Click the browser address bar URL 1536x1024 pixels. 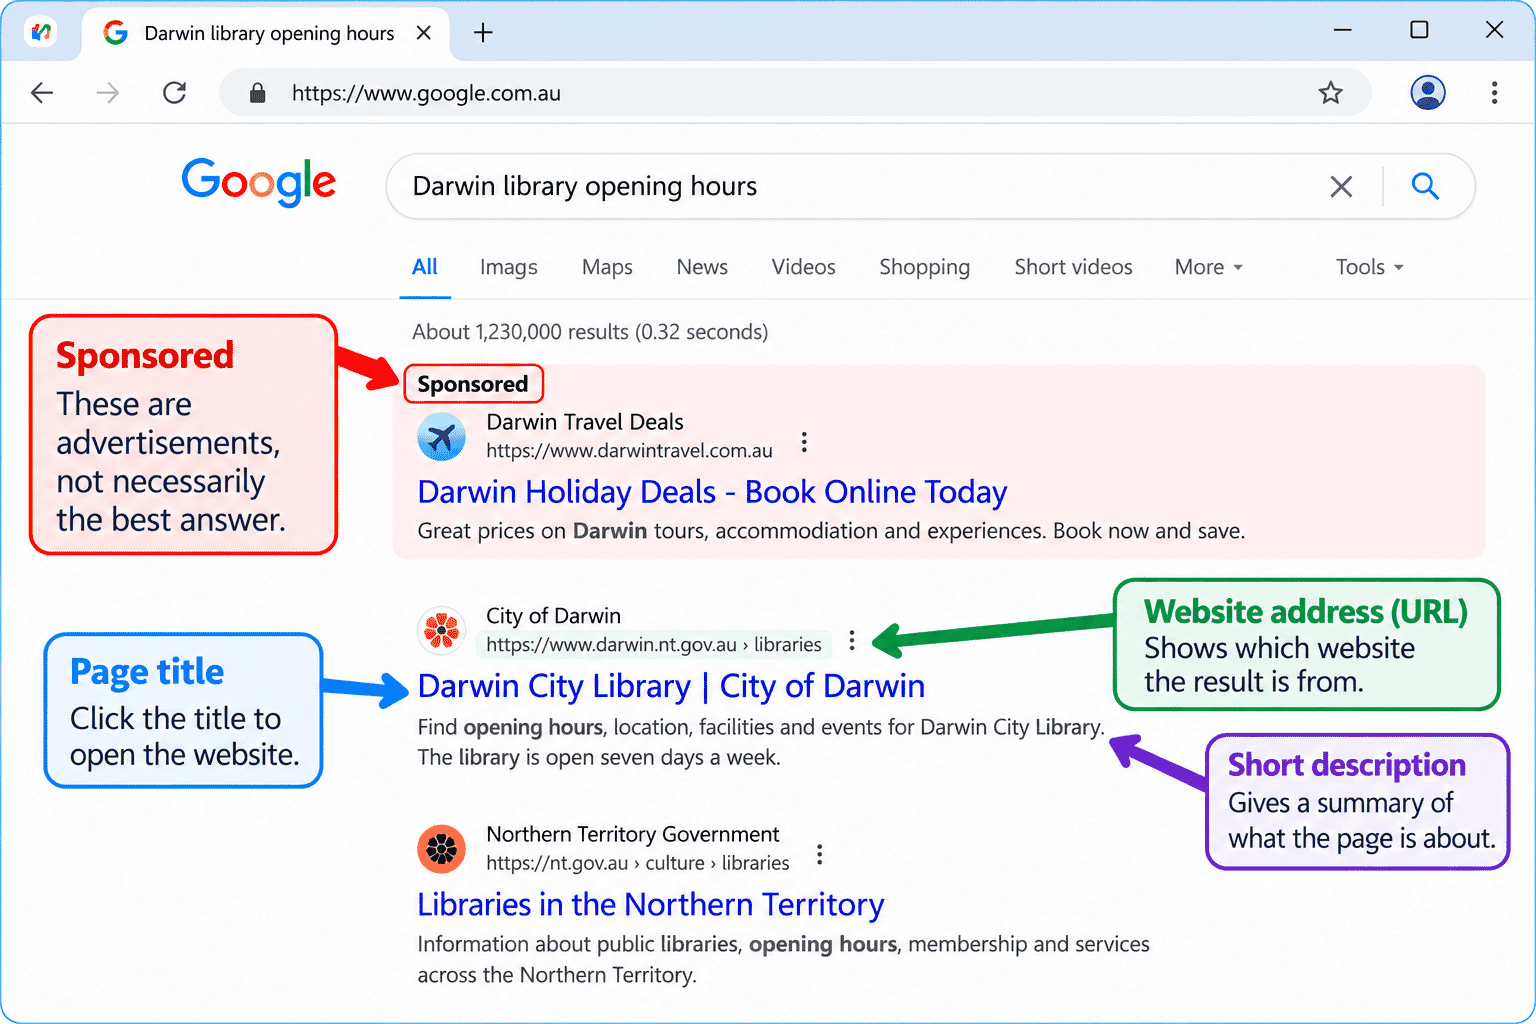[x=426, y=93]
